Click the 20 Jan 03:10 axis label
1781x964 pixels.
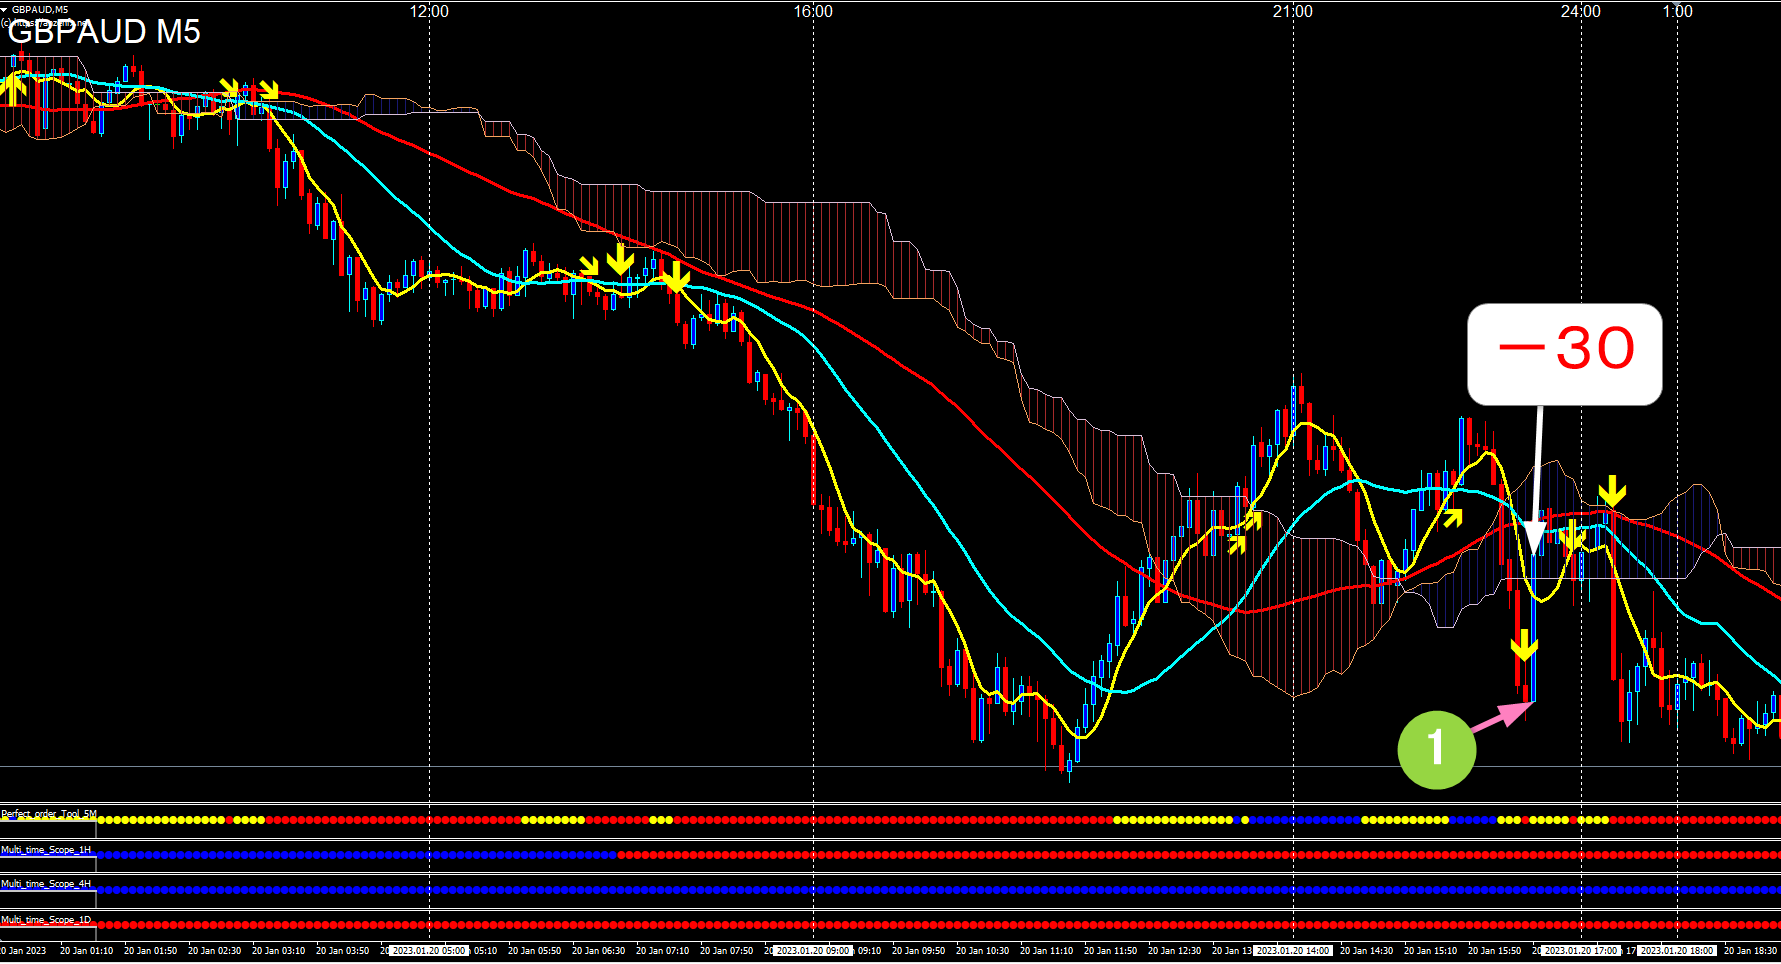click(278, 951)
